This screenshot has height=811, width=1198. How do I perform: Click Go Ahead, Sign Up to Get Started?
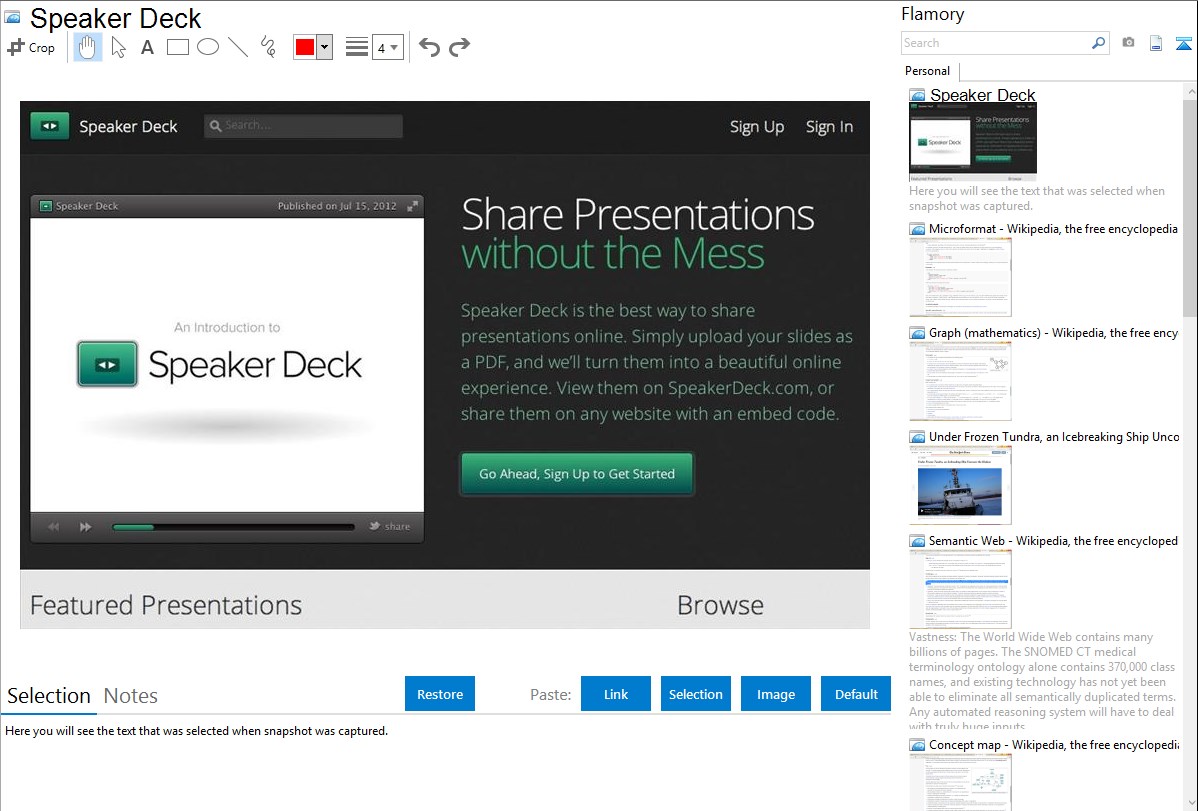pos(577,474)
